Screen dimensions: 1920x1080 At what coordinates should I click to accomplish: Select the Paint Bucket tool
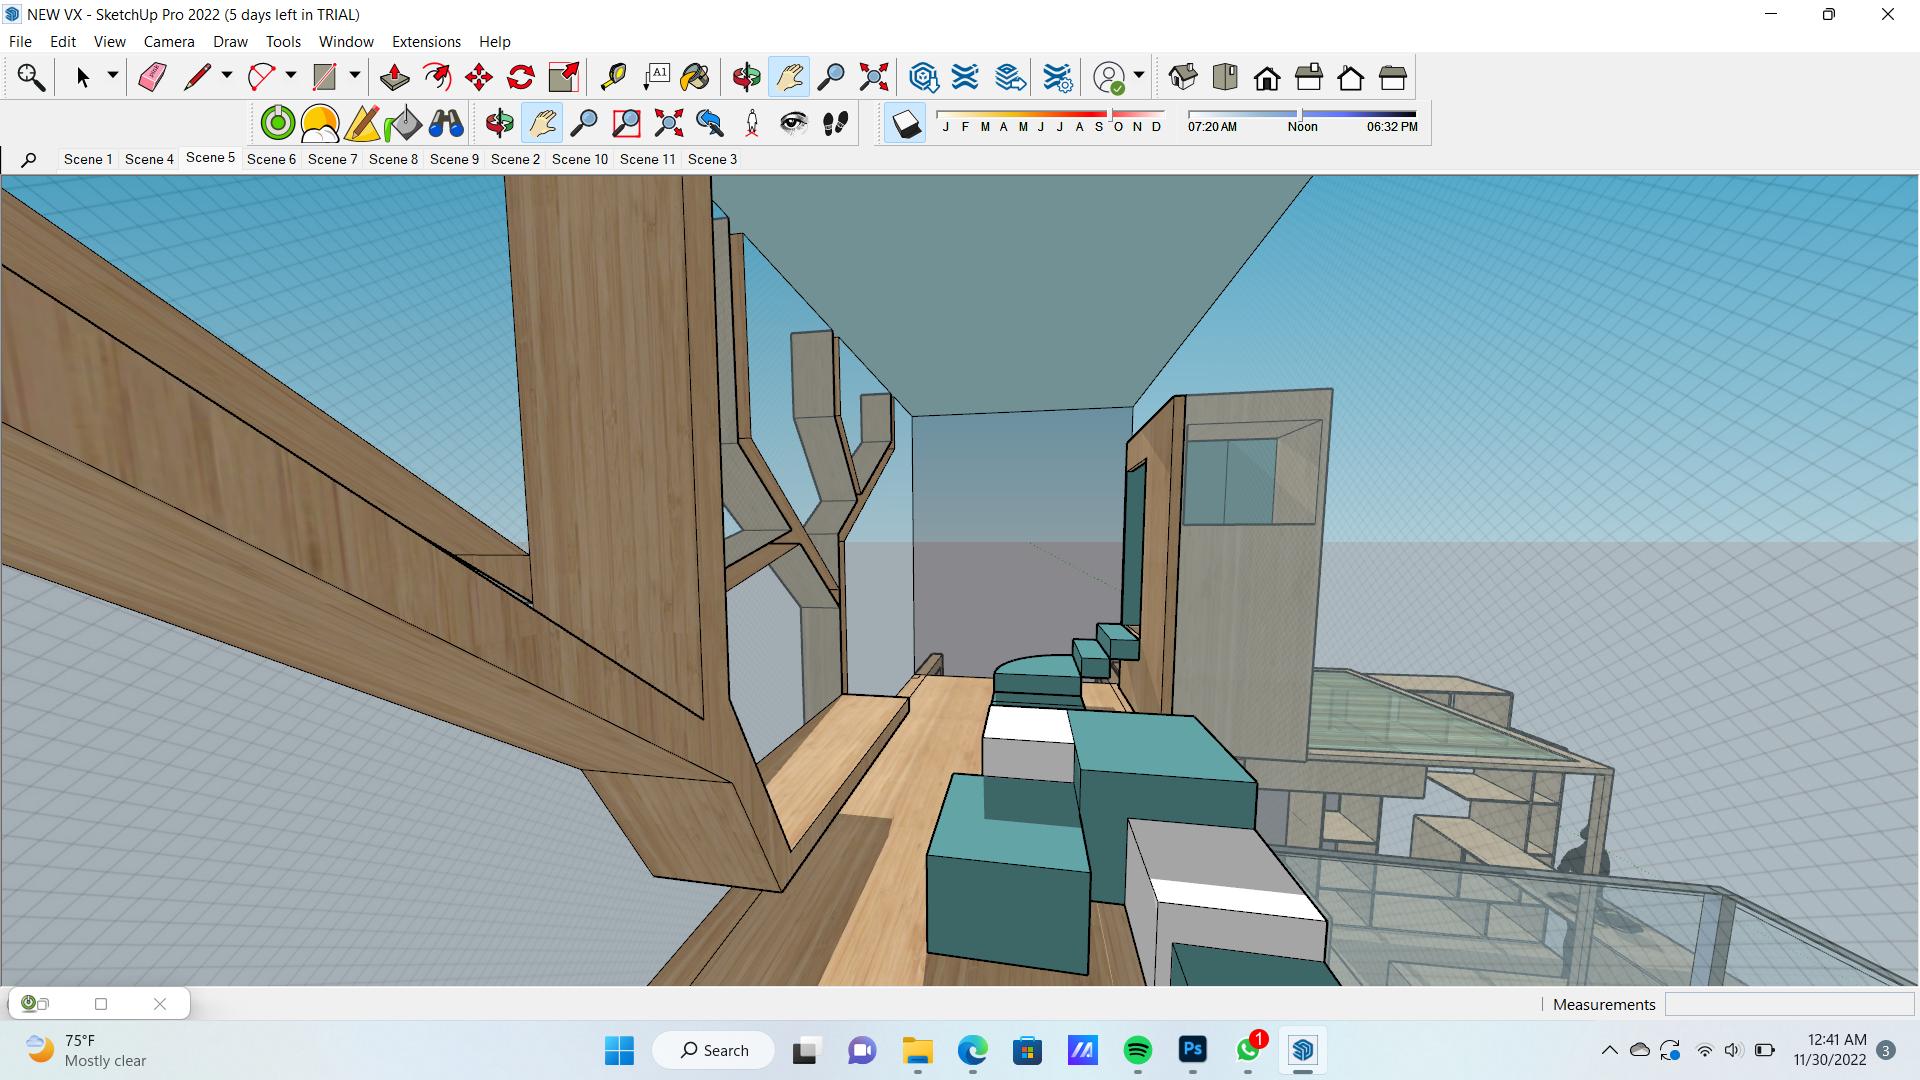click(x=694, y=77)
